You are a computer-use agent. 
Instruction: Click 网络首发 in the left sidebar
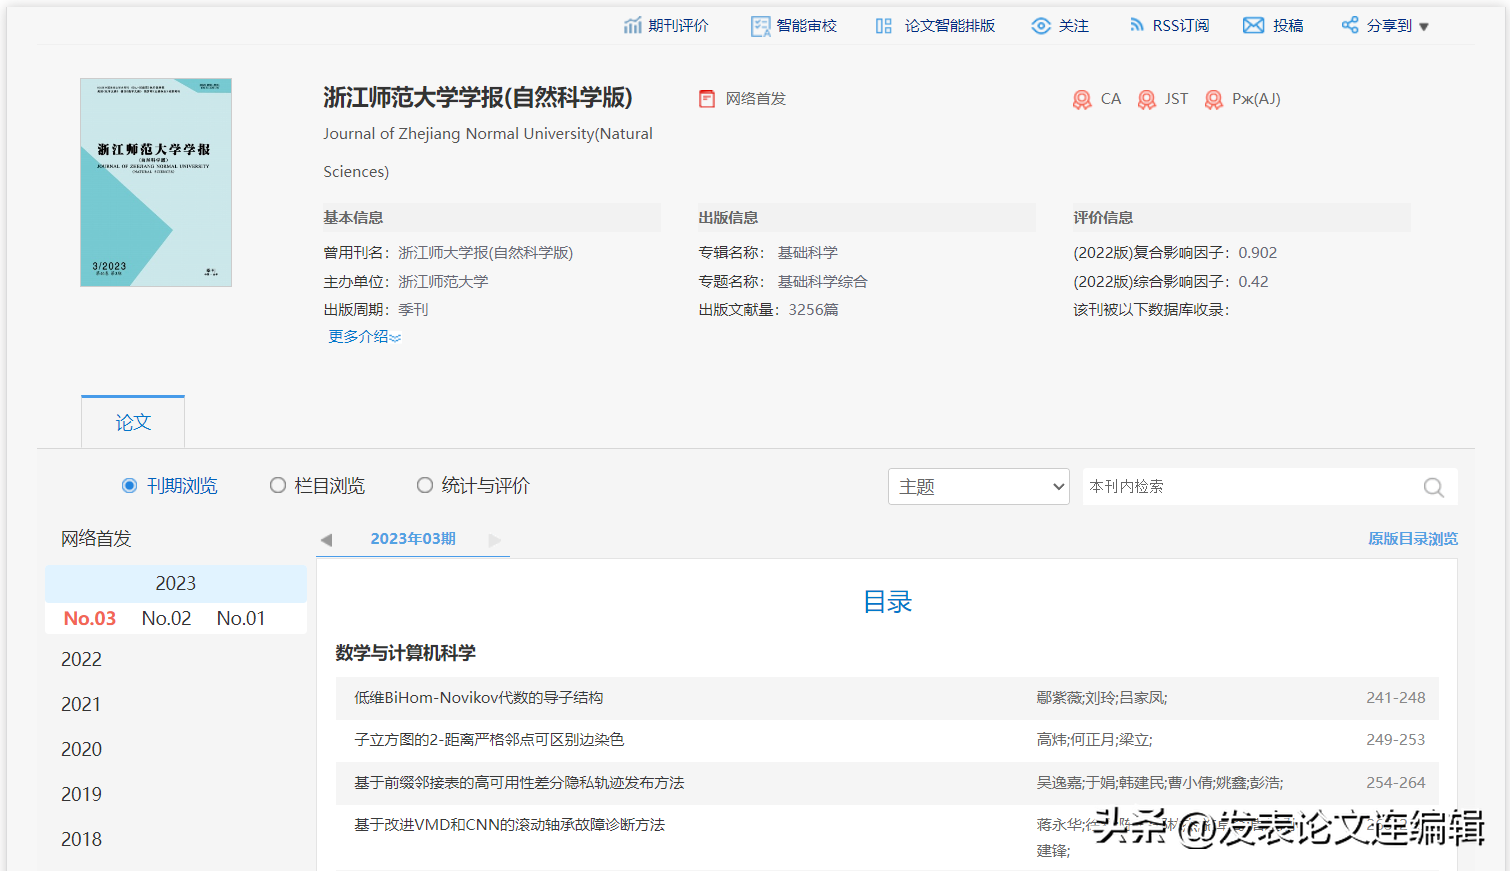(x=96, y=539)
